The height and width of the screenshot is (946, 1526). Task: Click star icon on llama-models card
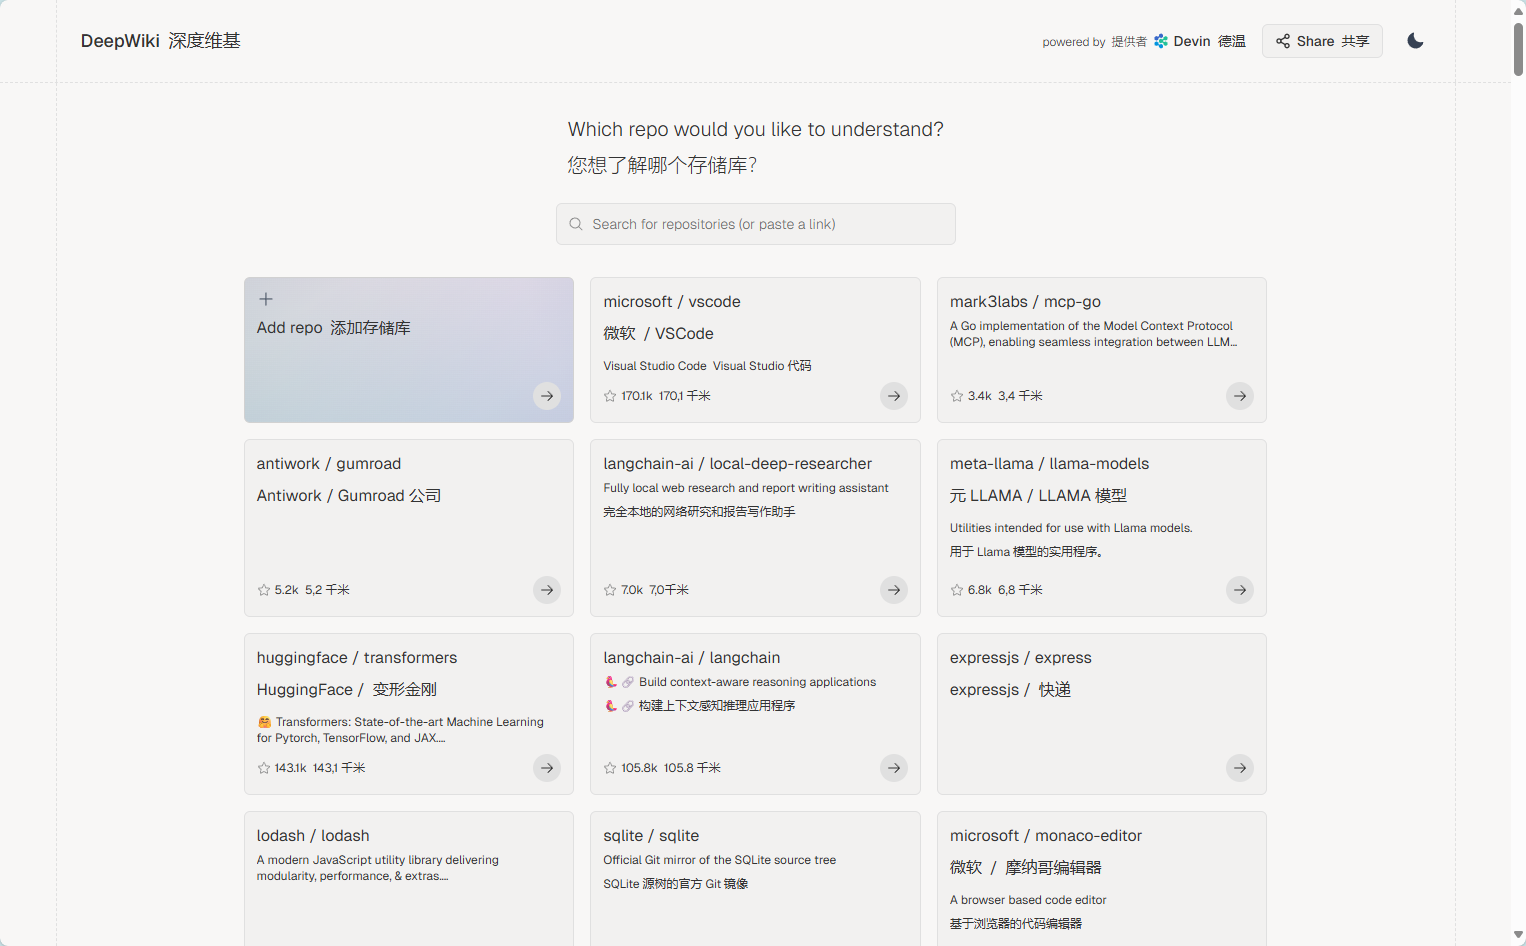pyautogui.click(x=957, y=590)
